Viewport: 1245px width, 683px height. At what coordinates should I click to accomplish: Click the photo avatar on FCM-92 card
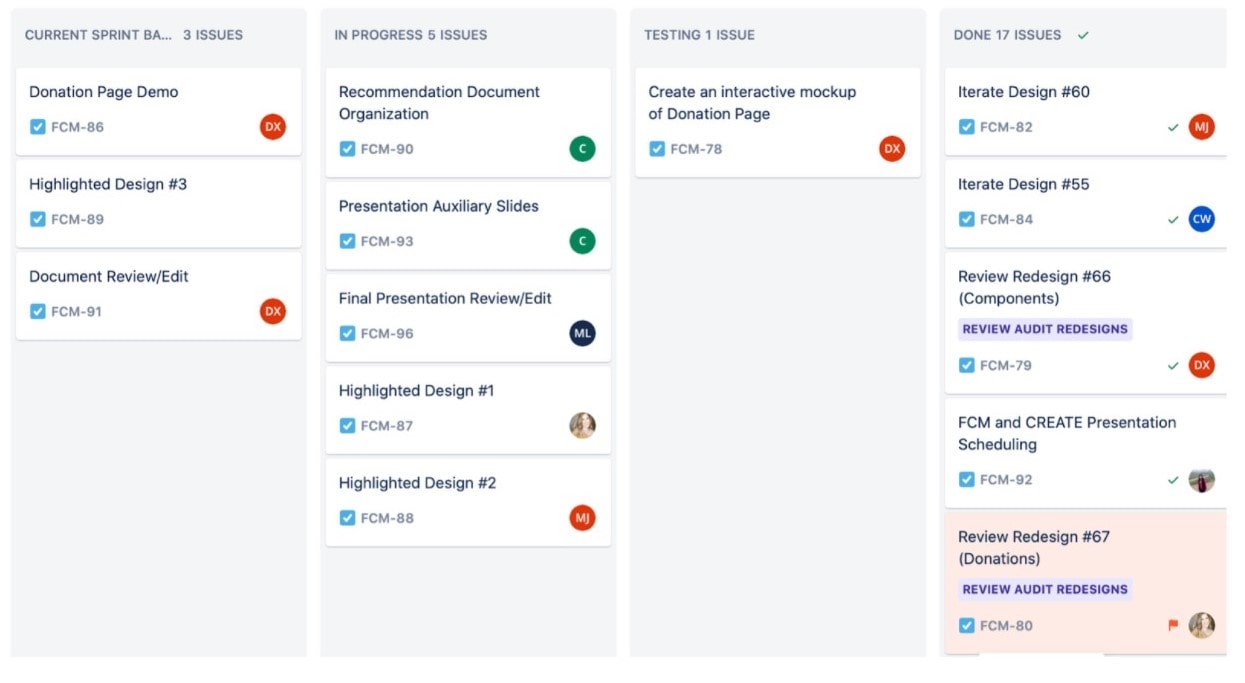tap(1201, 480)
